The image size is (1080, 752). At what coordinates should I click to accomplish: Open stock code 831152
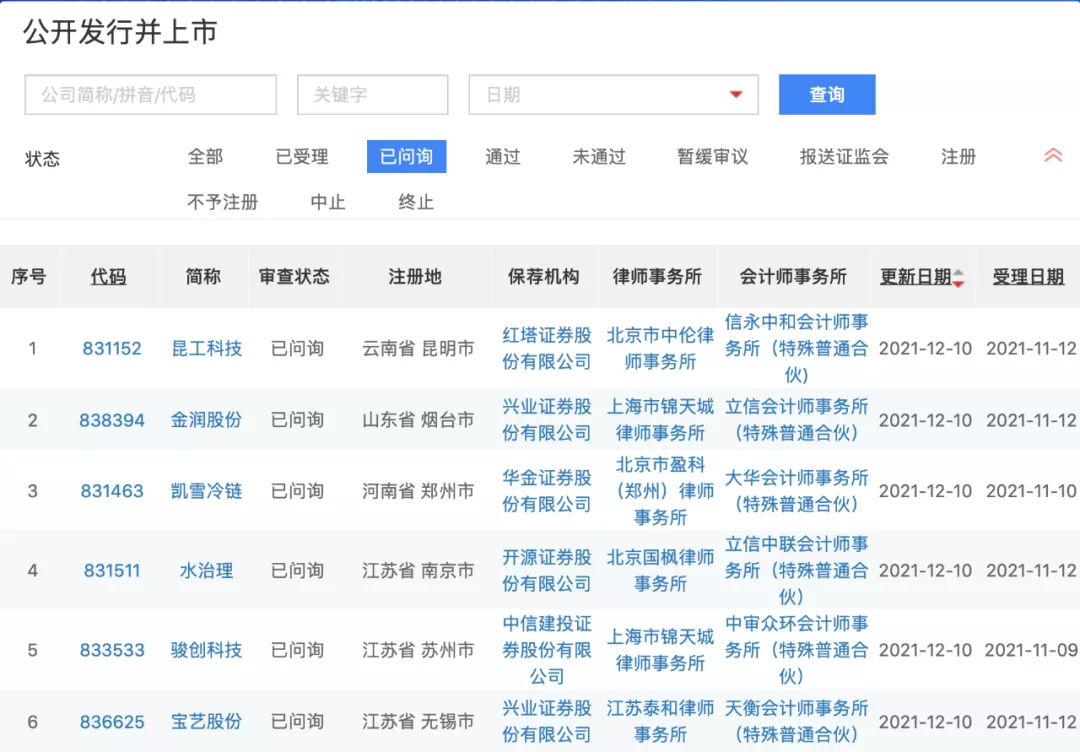[x=112, y=348]
